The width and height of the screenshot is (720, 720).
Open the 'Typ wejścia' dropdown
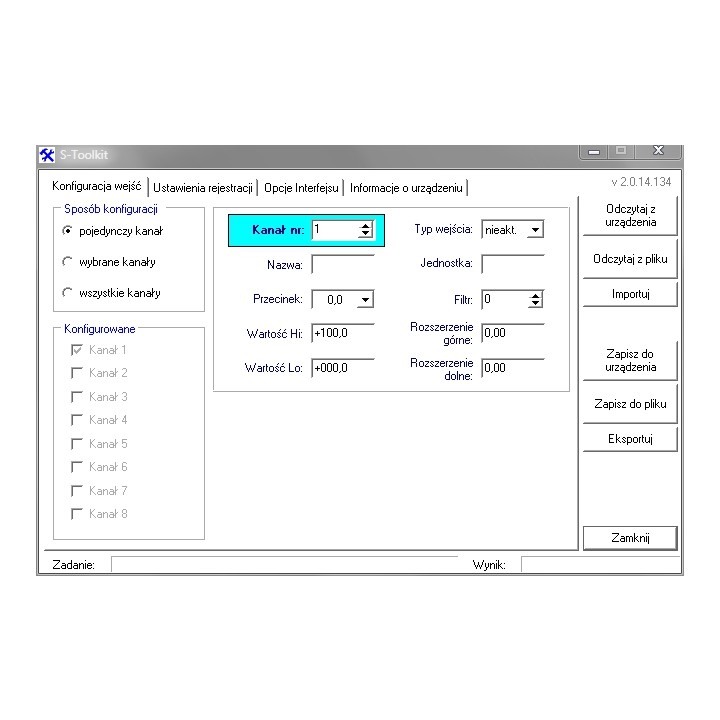tap(535, 230)
